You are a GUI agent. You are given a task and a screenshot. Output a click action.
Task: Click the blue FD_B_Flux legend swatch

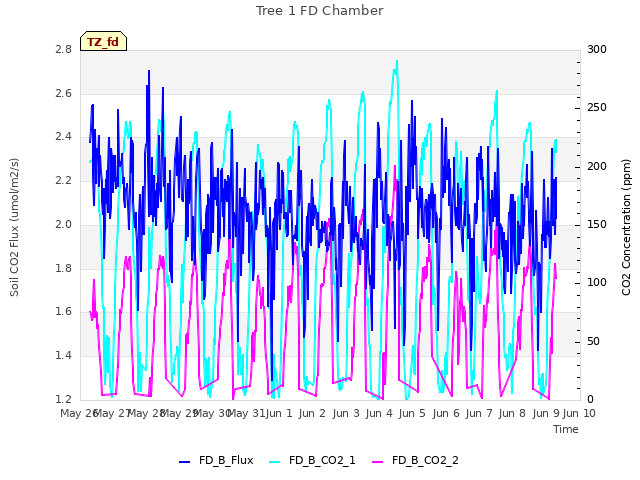184,462
